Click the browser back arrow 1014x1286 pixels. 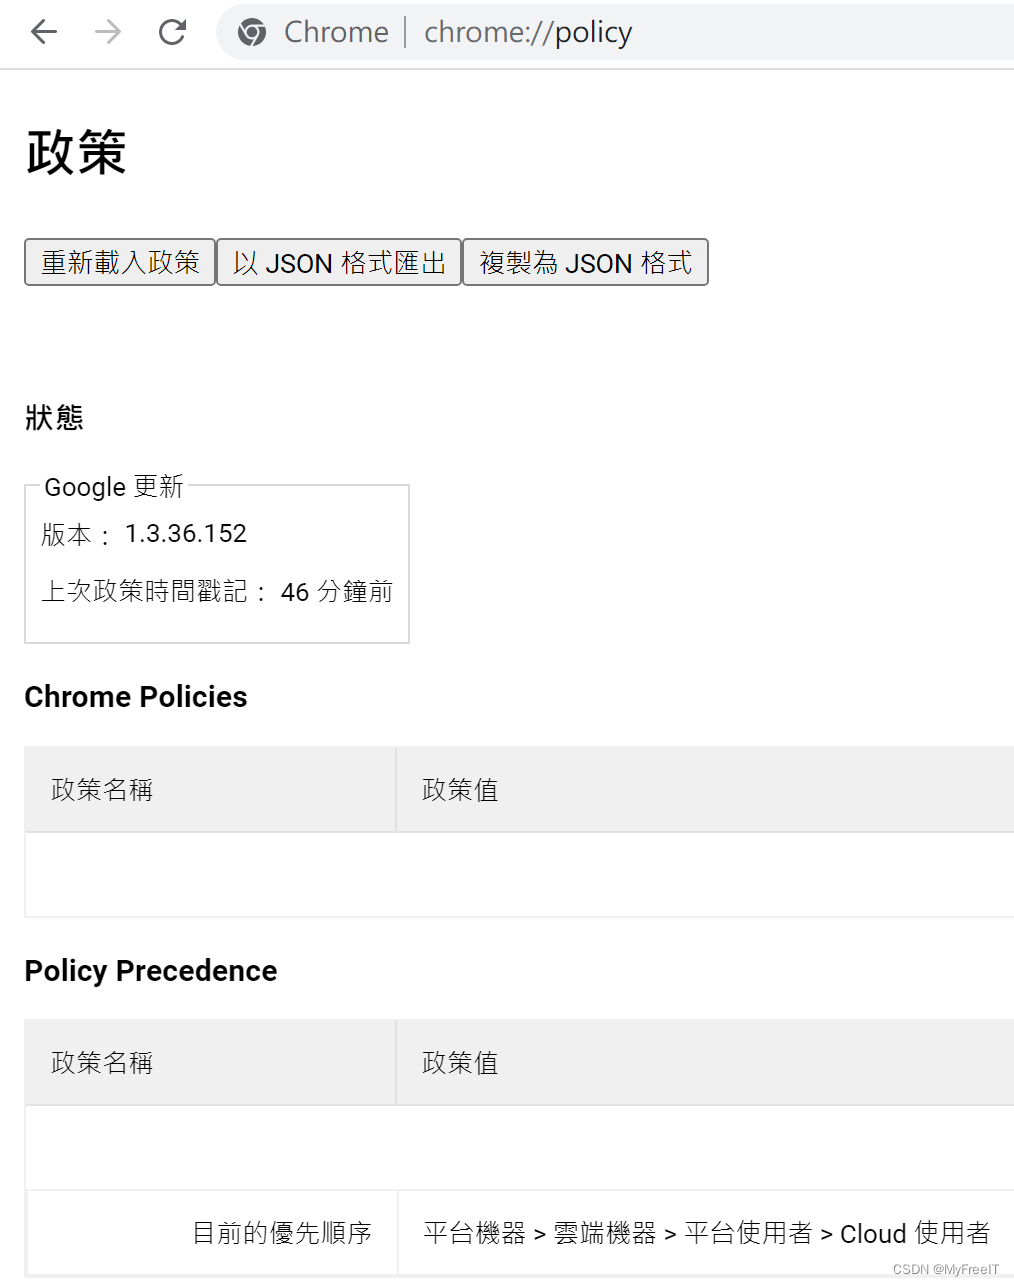click(x=44, y=32)
